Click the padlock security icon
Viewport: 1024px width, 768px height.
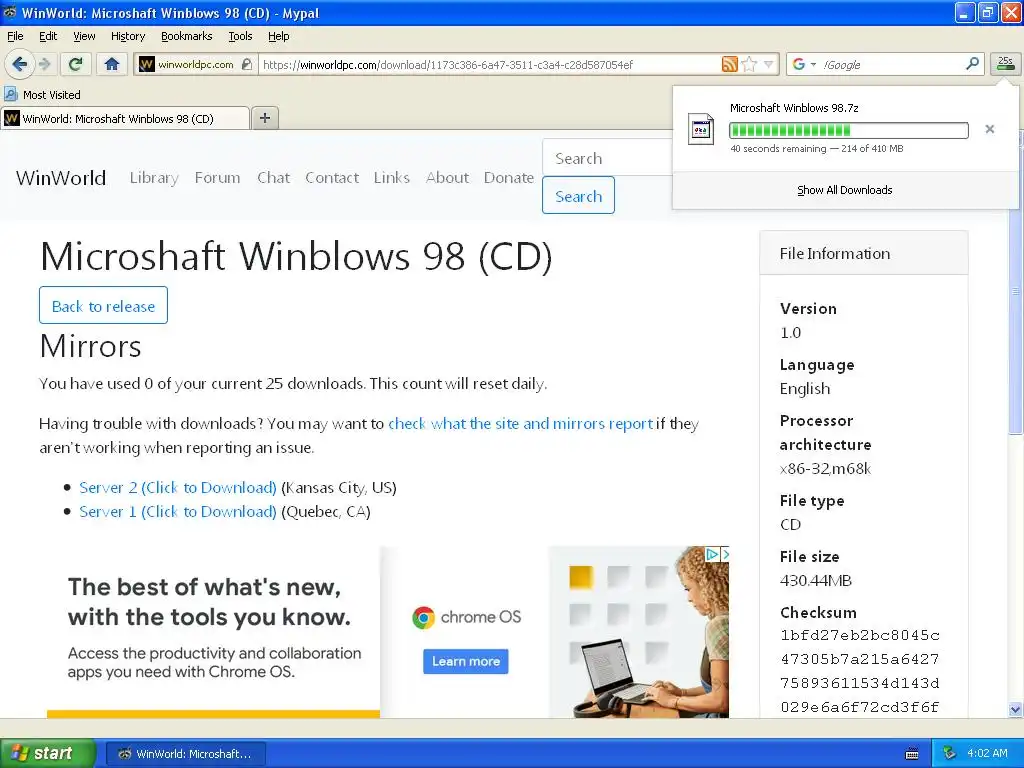pos(247,64)
